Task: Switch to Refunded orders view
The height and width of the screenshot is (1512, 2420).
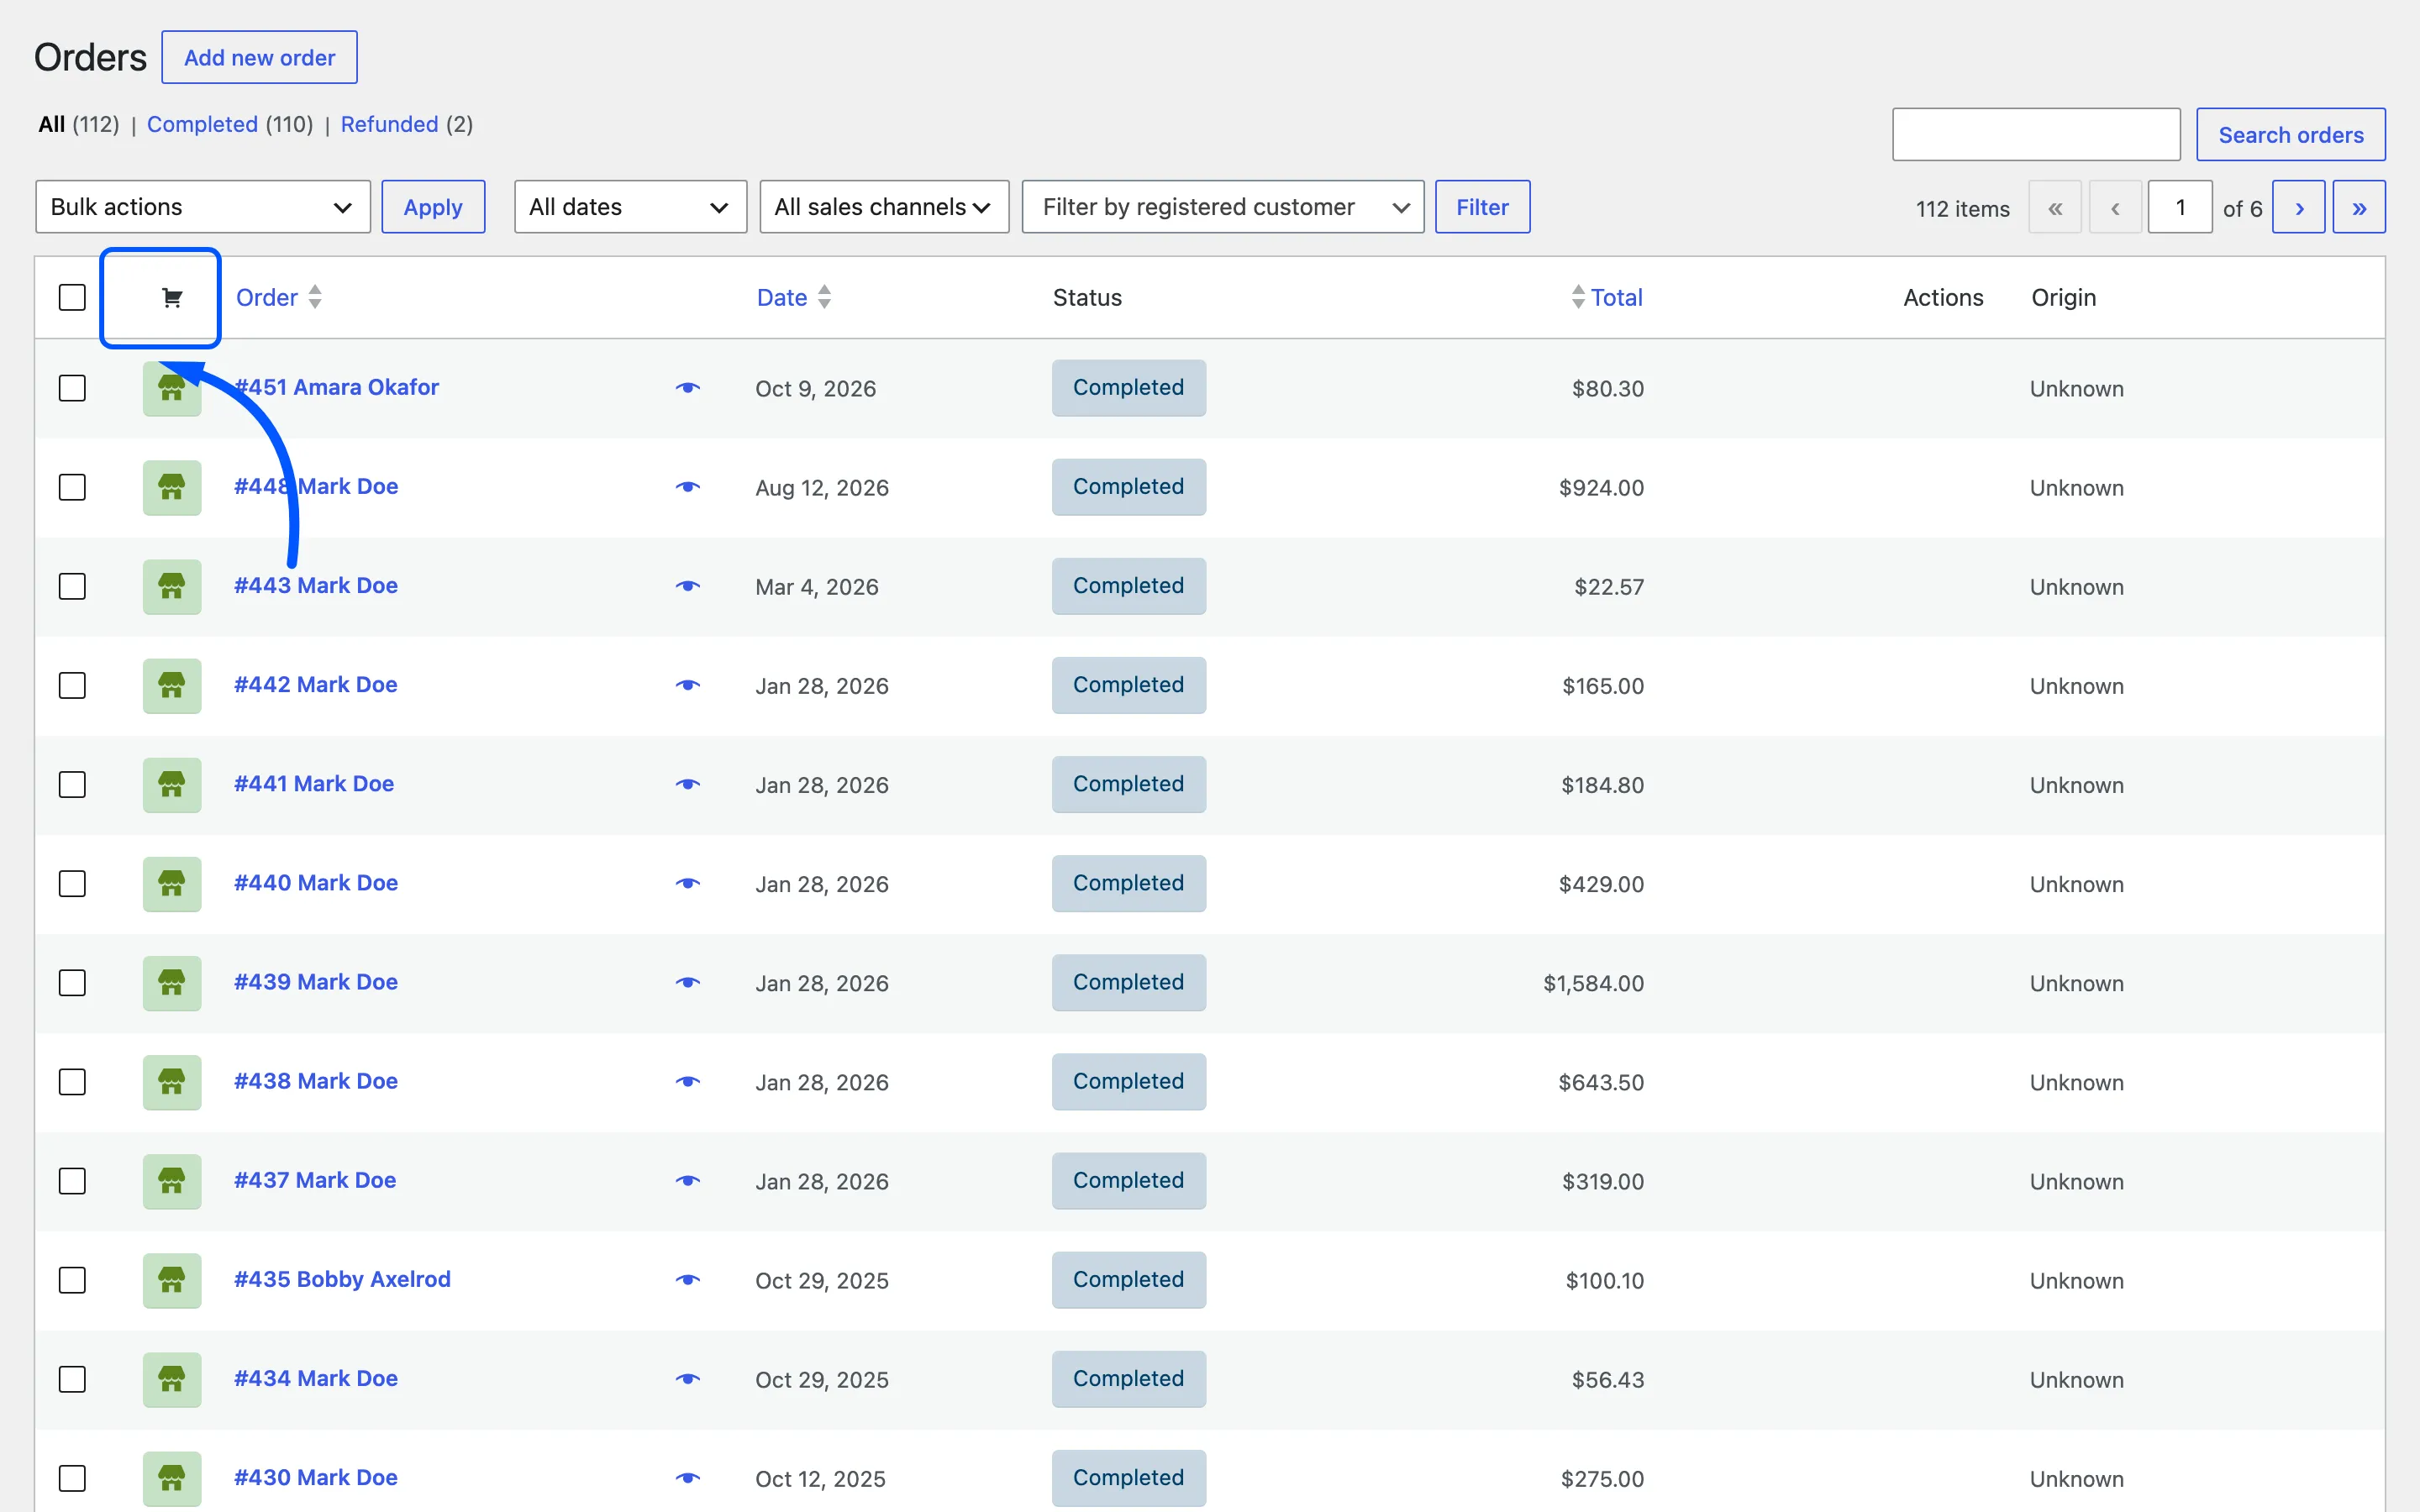Action: pyautogui.click(x=389, y=124)
